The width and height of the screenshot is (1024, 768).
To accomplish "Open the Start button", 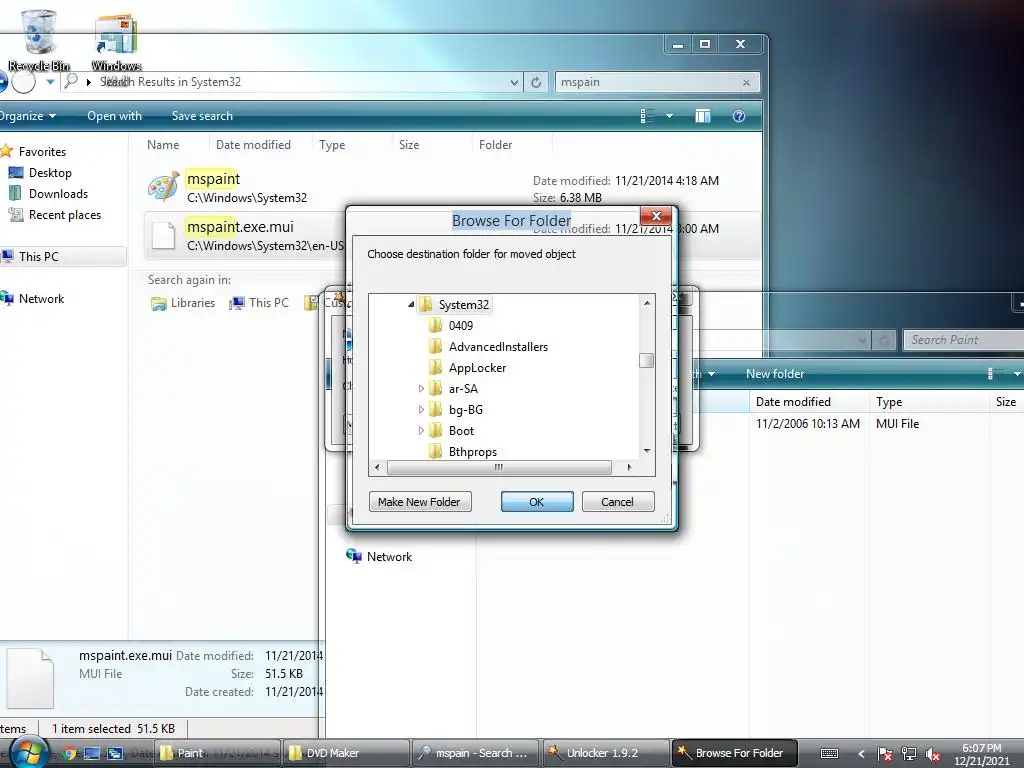I will (29, 753).
